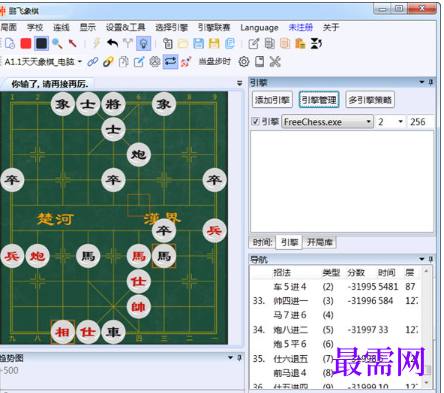Click the blue edit note icon
The image size is (444, 393).
pyautogui.click(x=139, y=62)
